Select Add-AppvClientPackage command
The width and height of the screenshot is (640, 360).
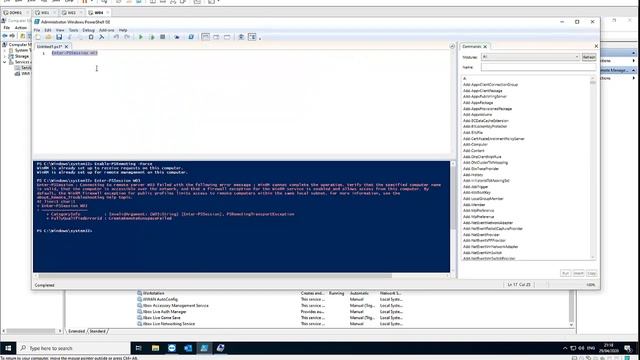click(482, 91)
